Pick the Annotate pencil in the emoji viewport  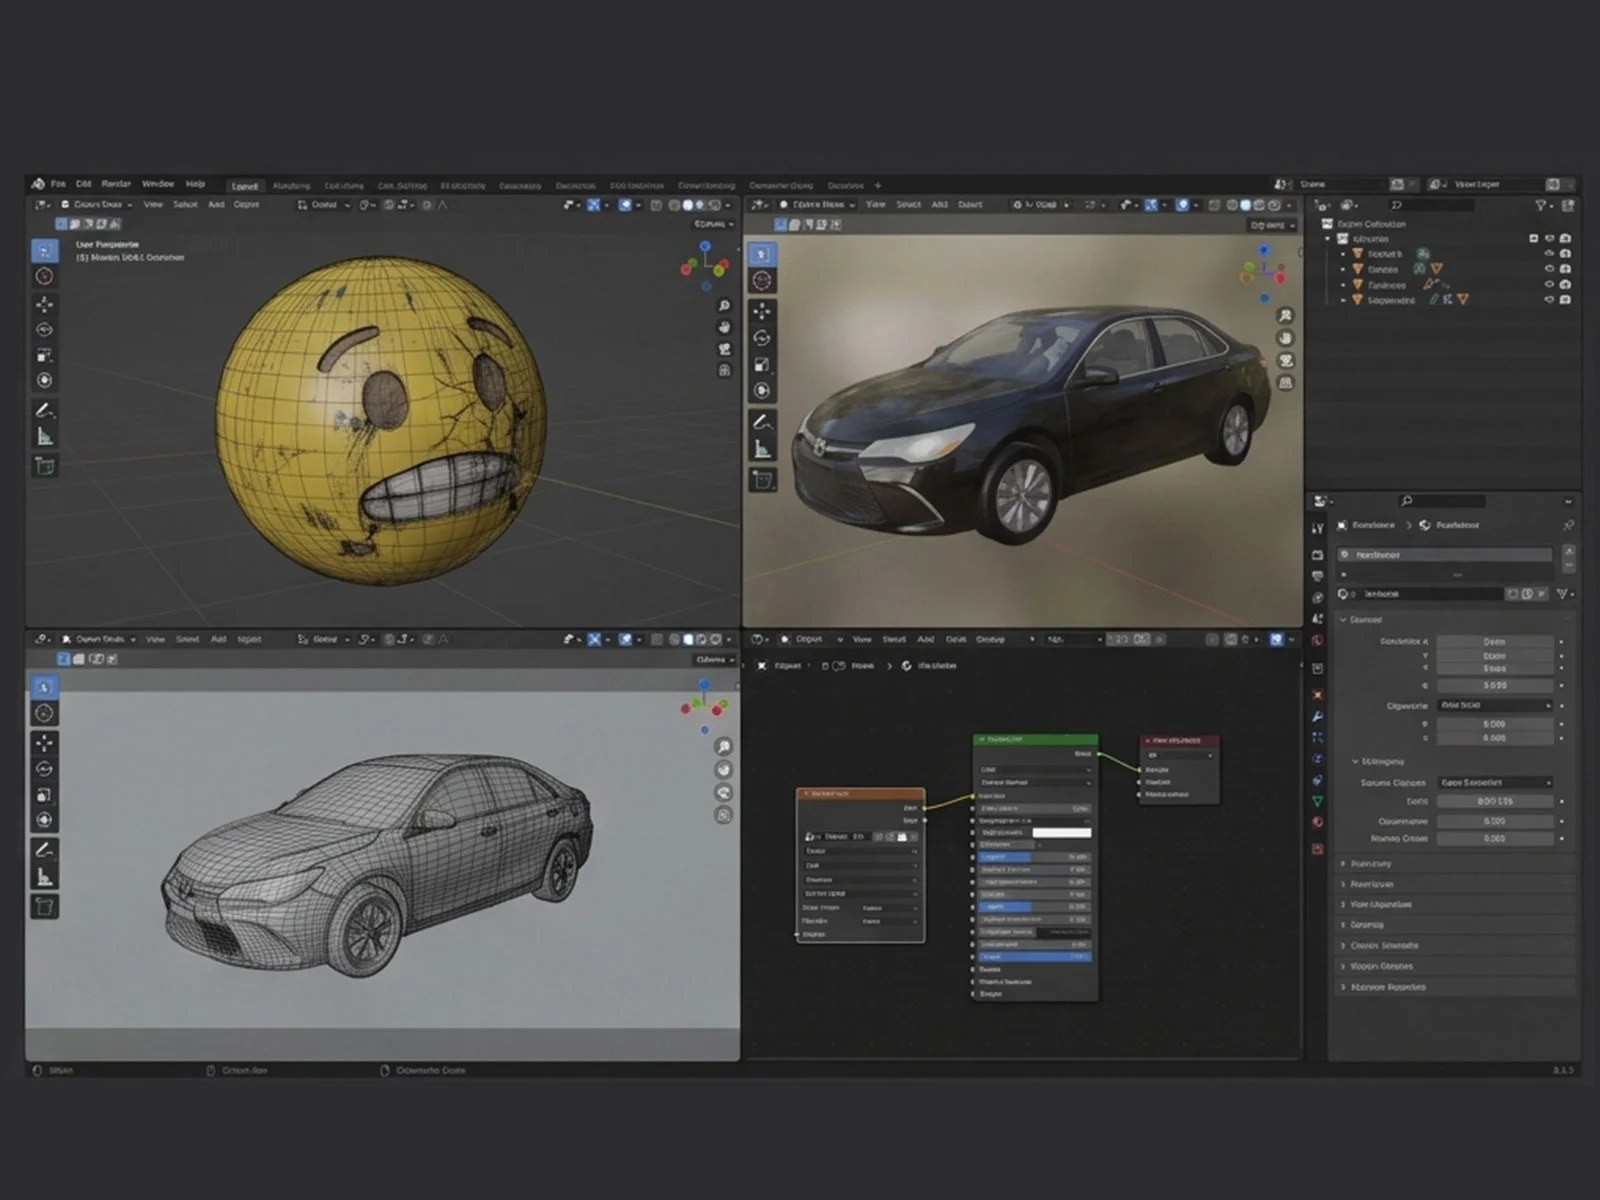(45, 410)
